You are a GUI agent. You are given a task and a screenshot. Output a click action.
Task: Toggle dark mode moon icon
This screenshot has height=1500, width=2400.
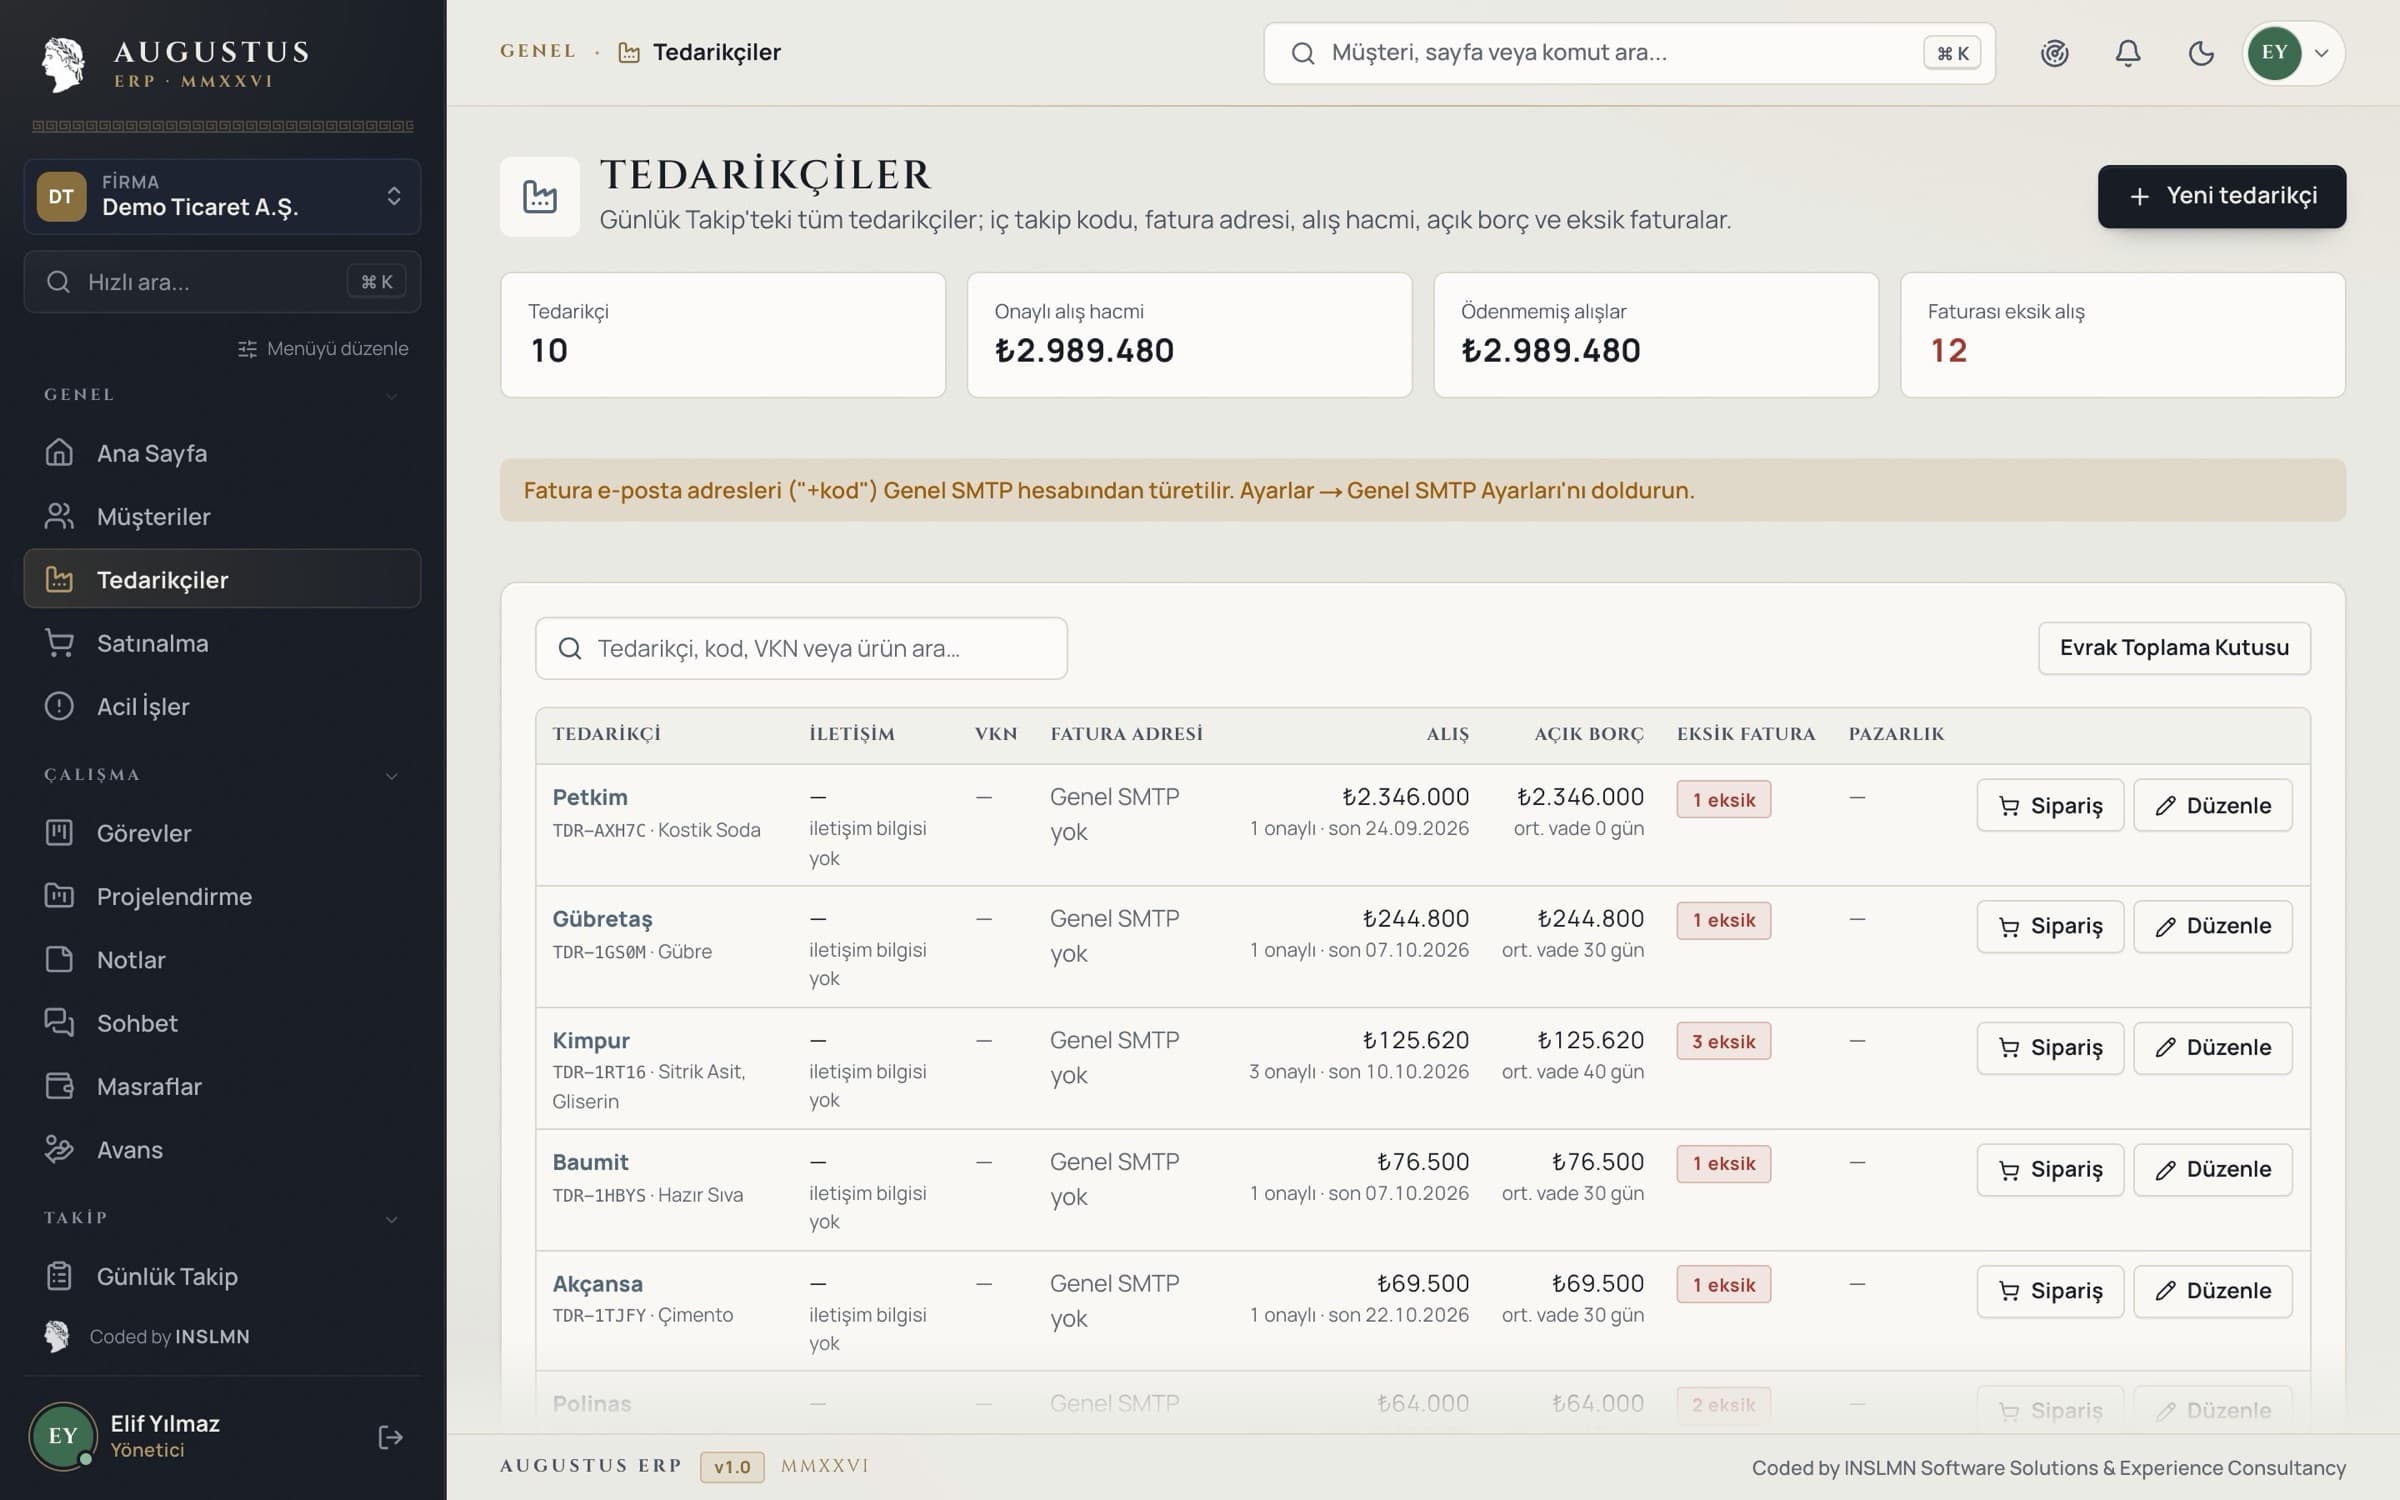pos(2201,53)
